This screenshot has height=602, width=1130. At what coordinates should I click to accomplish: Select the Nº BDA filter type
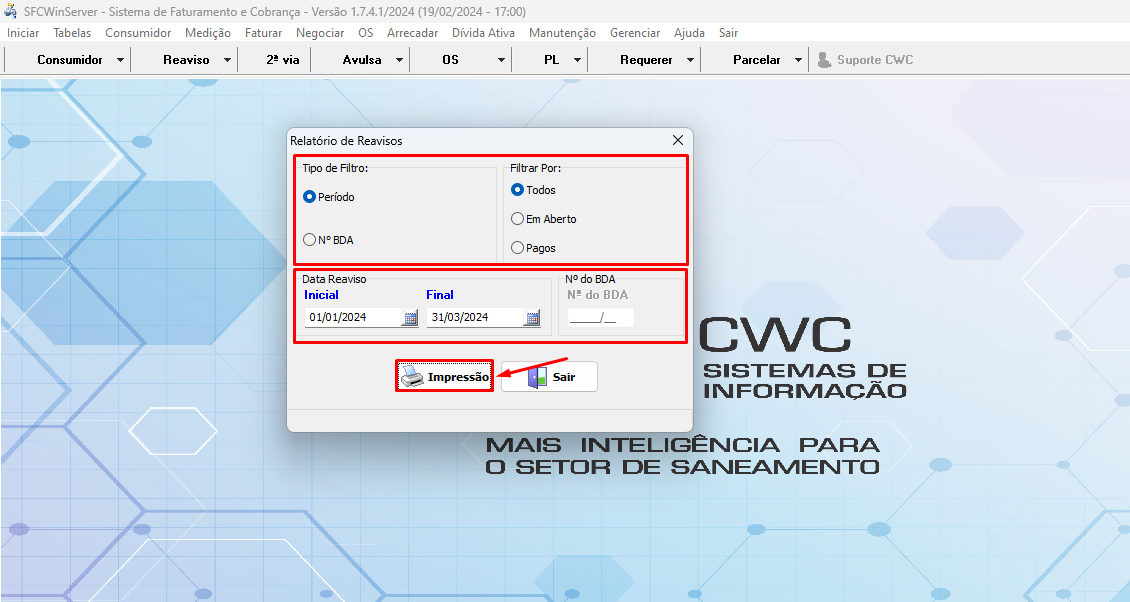pyautogui.click(x=310, y=240)
